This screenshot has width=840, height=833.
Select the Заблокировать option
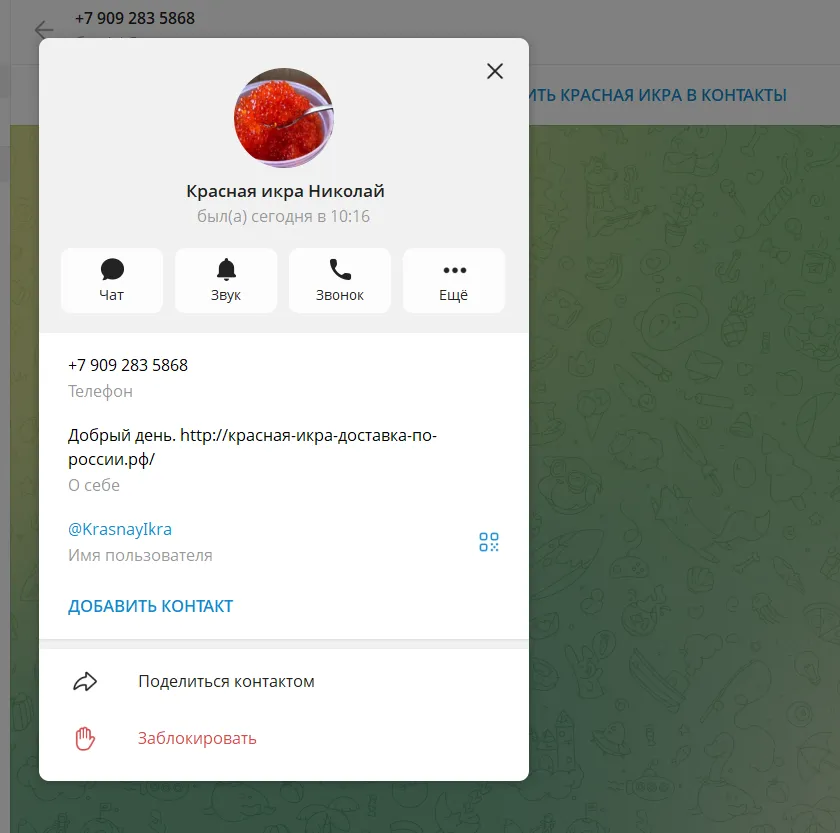point(197,739)
